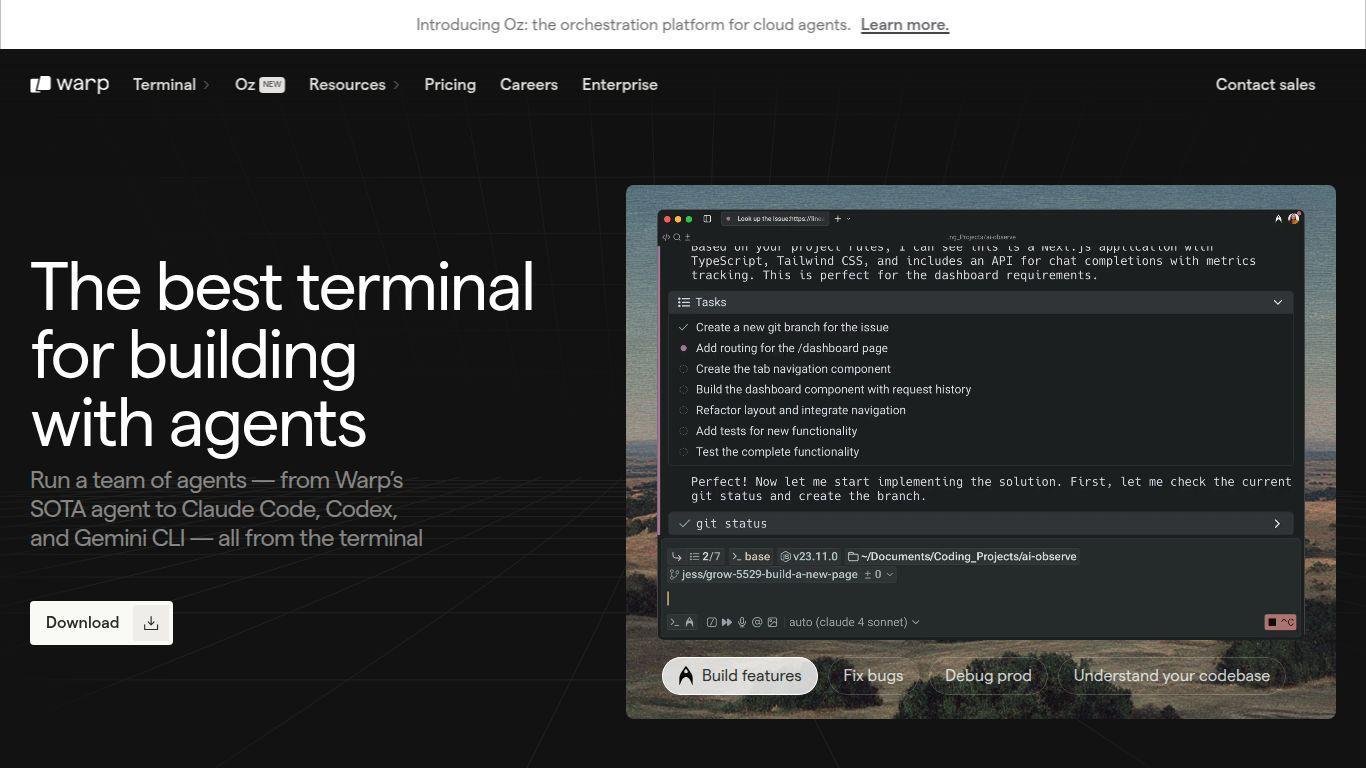The height and width of the screenshot is (768, 1366).
Task: Click the search magnifier icon in terminal
Action: click(677, 237)
